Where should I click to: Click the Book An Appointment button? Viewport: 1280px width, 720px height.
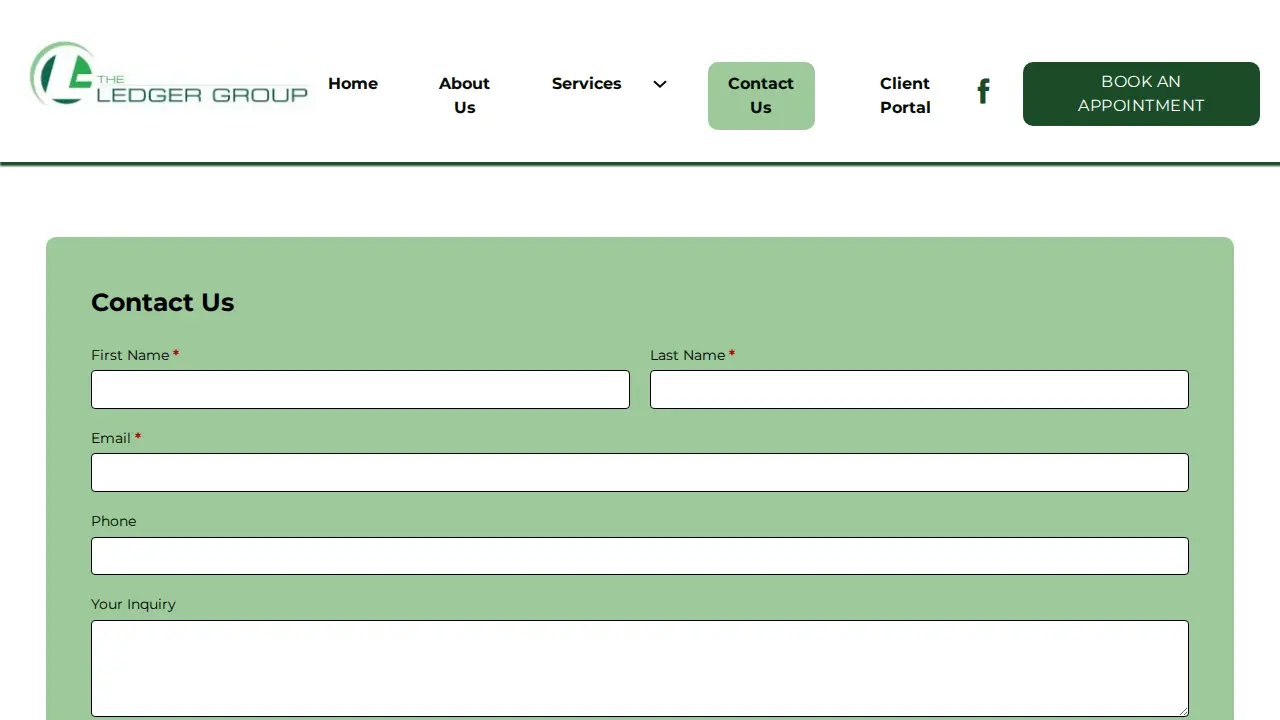coord(1141,94)
